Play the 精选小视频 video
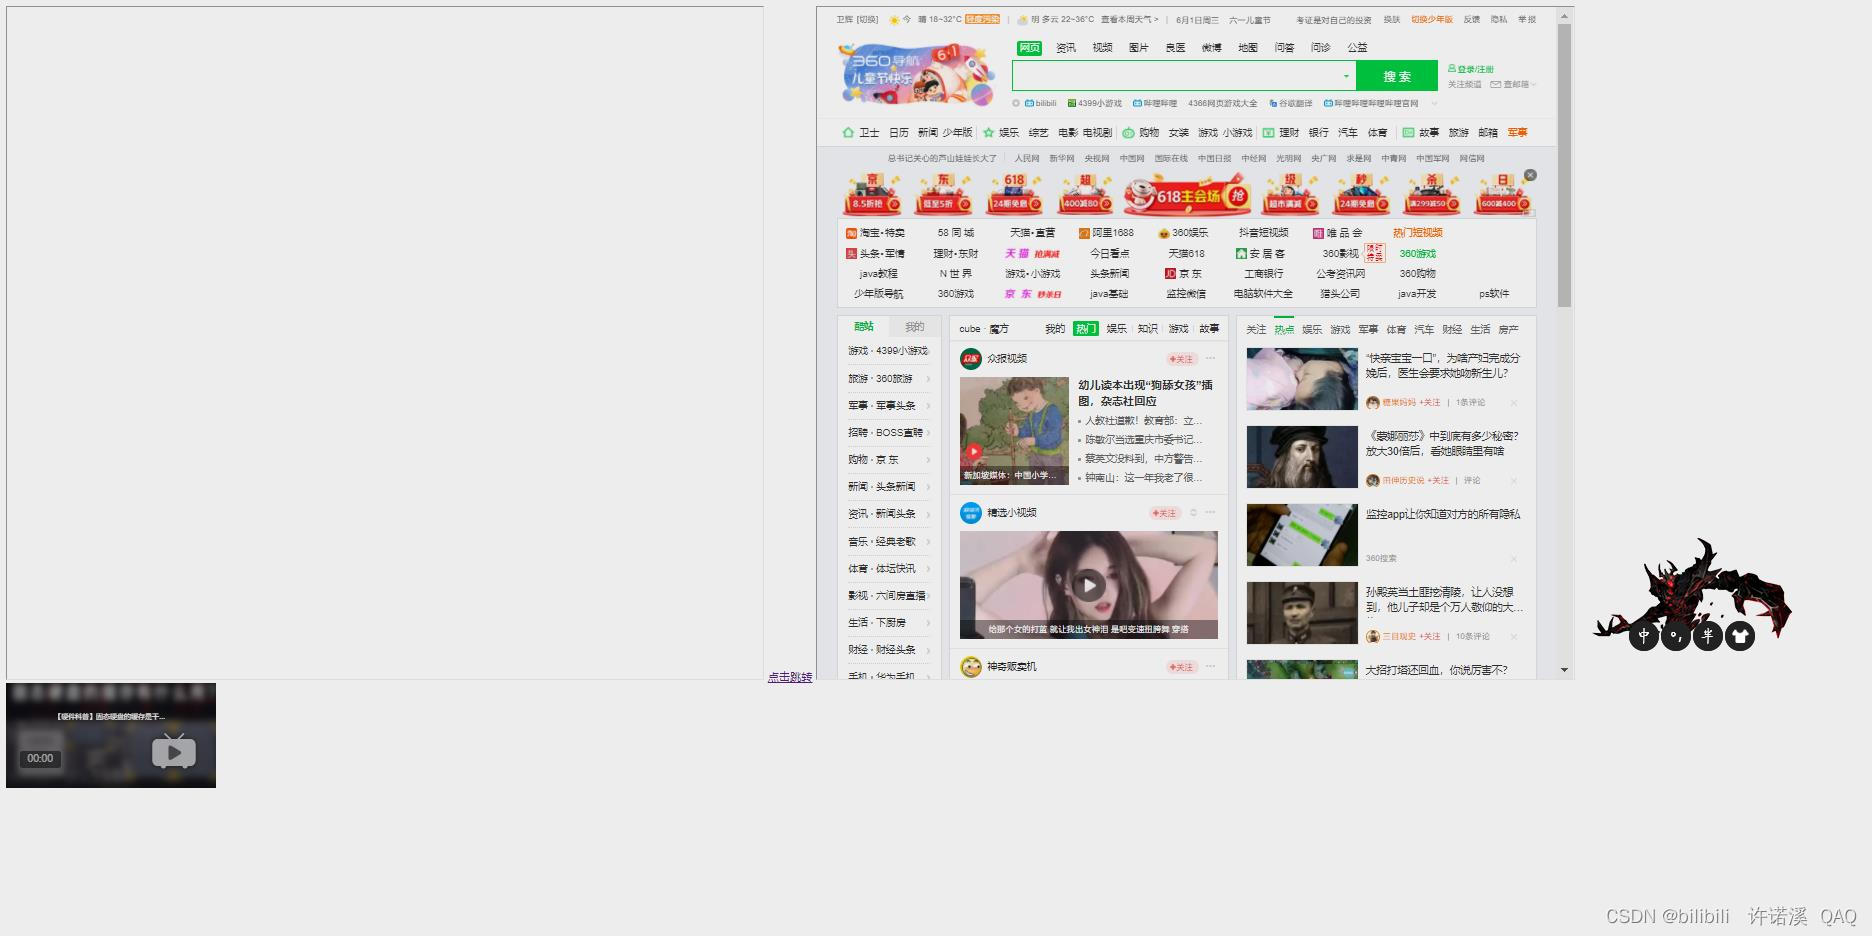This screenshot has height=936, width=1872. 1089,585
